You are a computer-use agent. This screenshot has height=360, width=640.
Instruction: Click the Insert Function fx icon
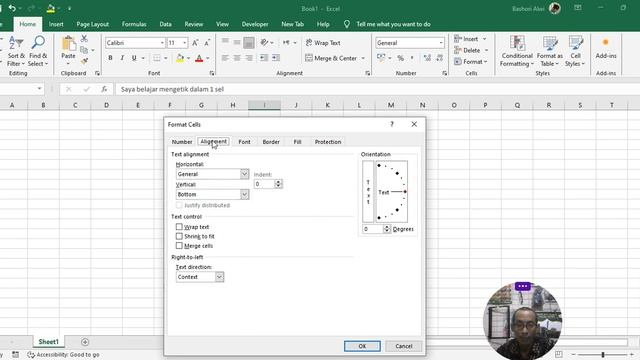click(x=104, y=89)
